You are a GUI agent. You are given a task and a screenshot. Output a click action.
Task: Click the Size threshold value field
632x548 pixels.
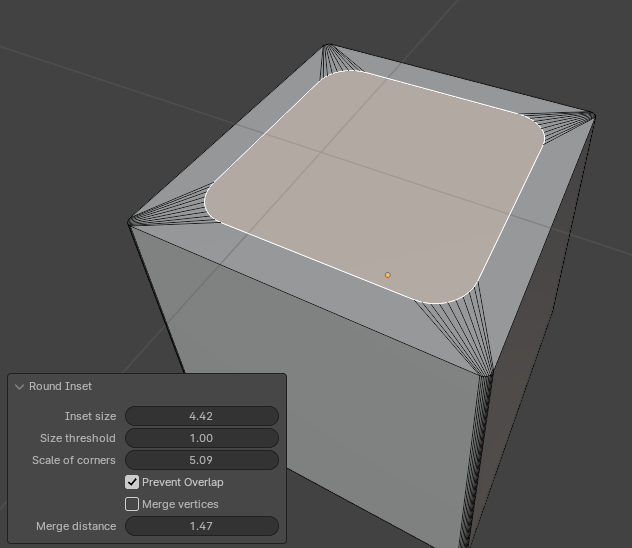pyautogui.click(x=201, y=438)
